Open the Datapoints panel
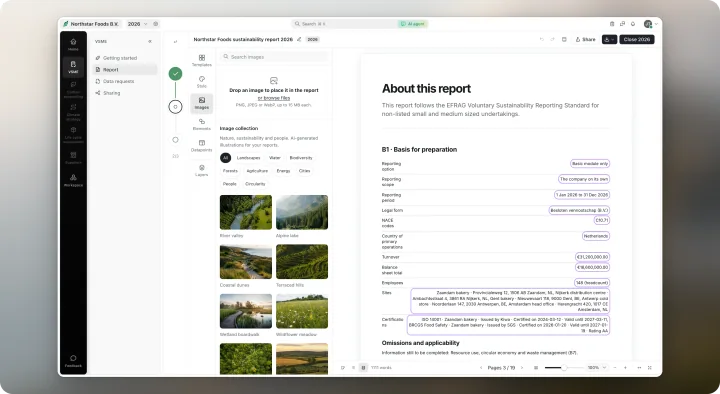Viewport: 720px width, 394px height. tap(202, 146)
